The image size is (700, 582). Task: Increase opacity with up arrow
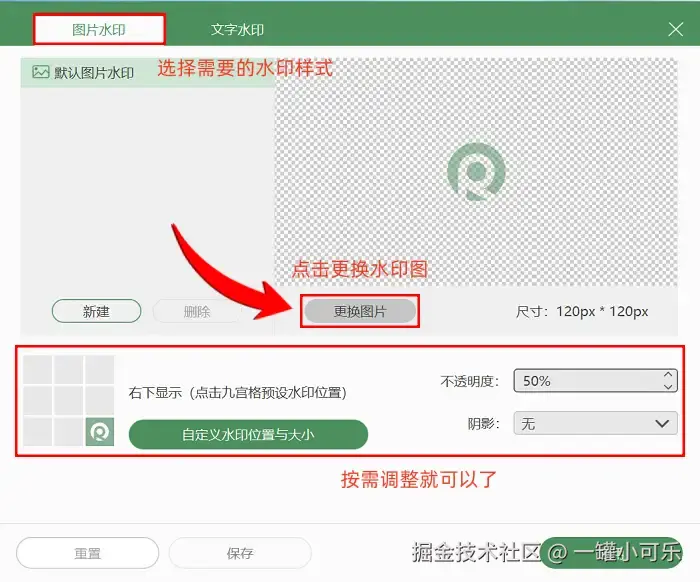(668, 375)
